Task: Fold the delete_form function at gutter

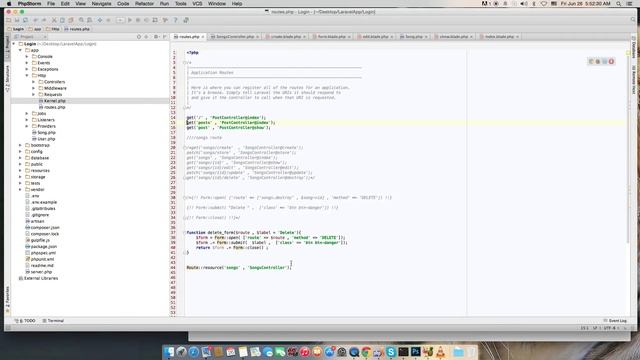Action: pos(184,233)
